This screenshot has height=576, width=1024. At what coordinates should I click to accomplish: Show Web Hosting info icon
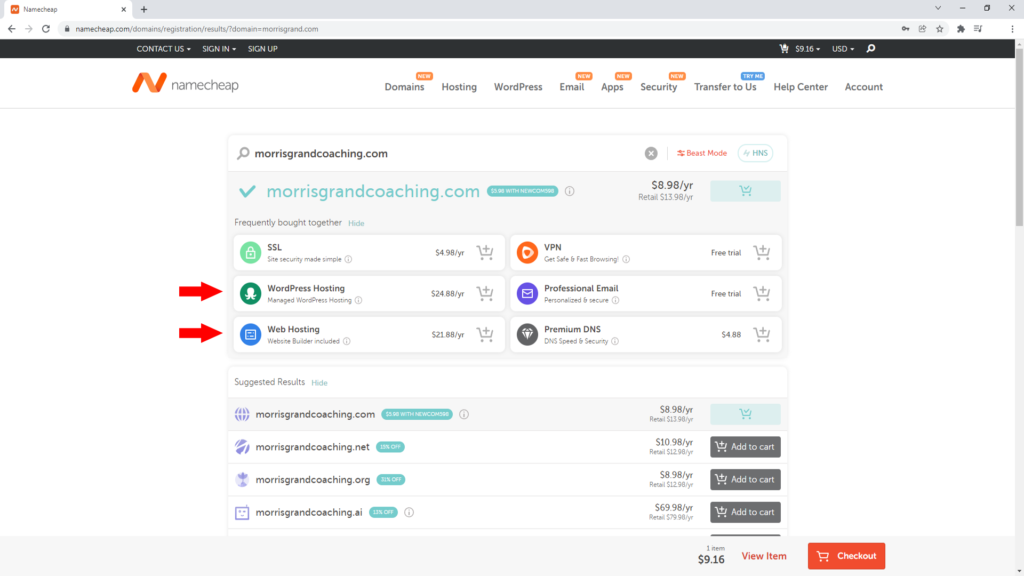pos(347,342)
